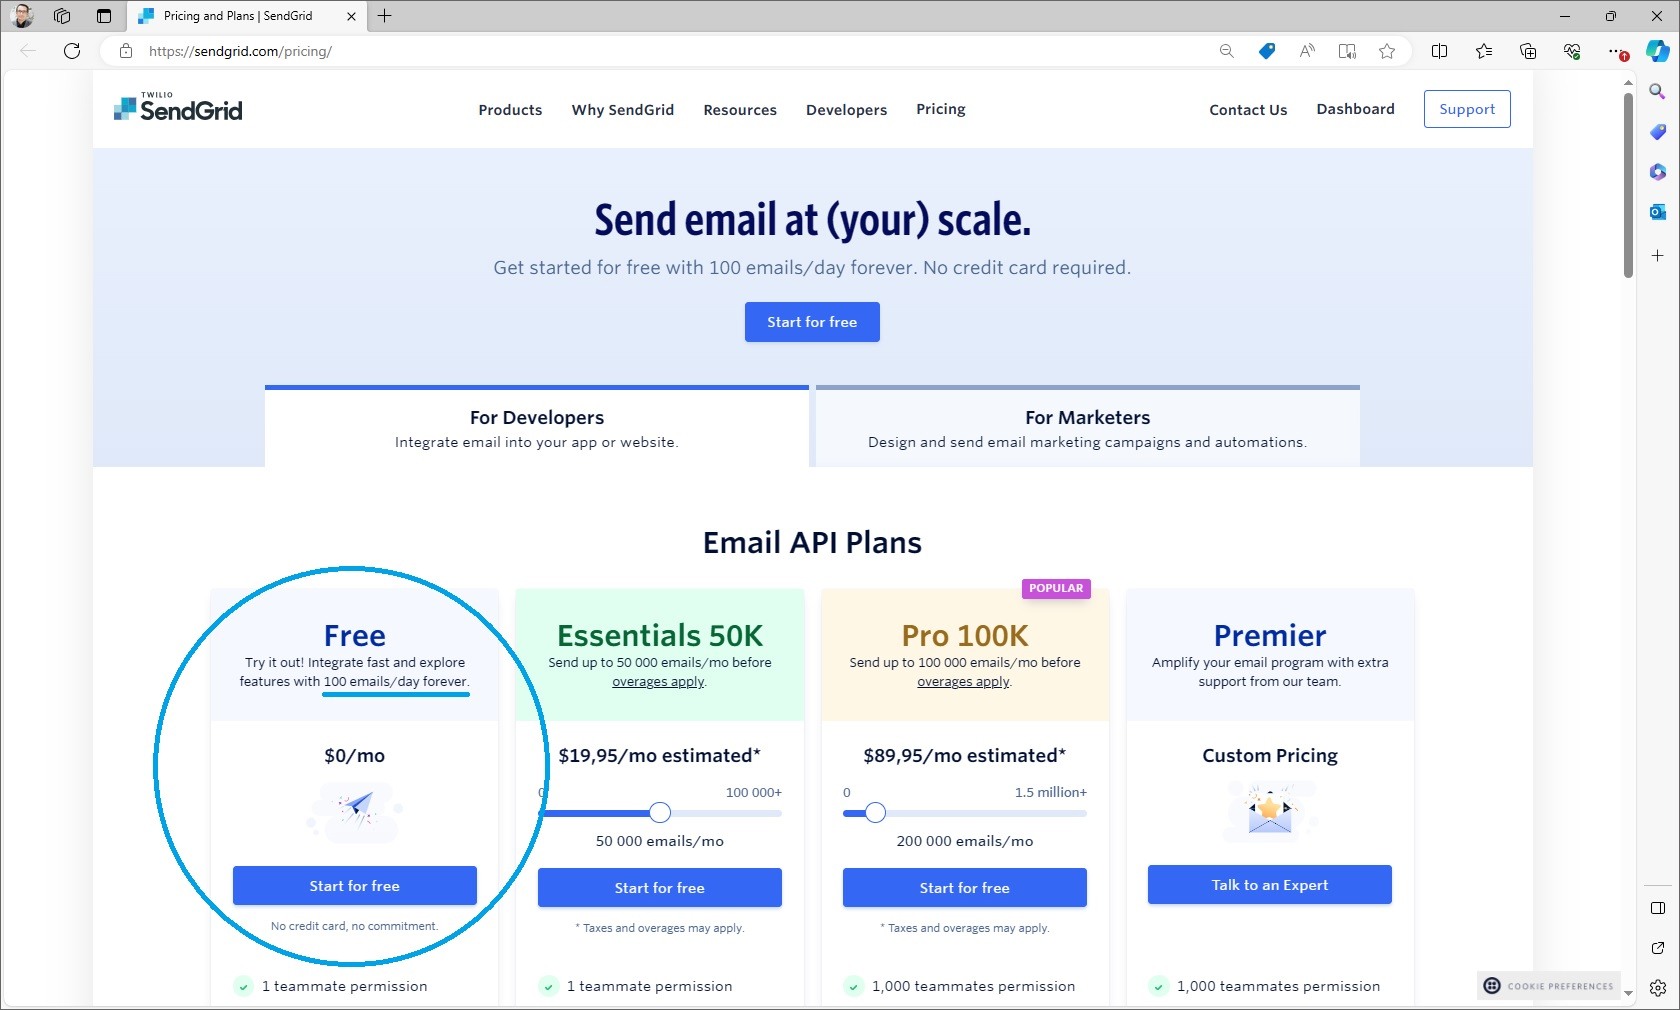Select the For Developers tab

[x=537, y=428]
